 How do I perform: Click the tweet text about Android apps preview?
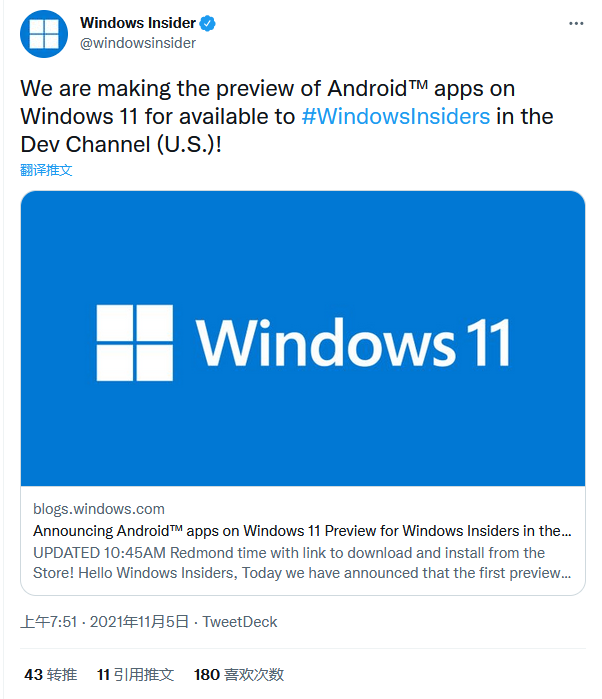pyautogui.click(x=287, y=116)
